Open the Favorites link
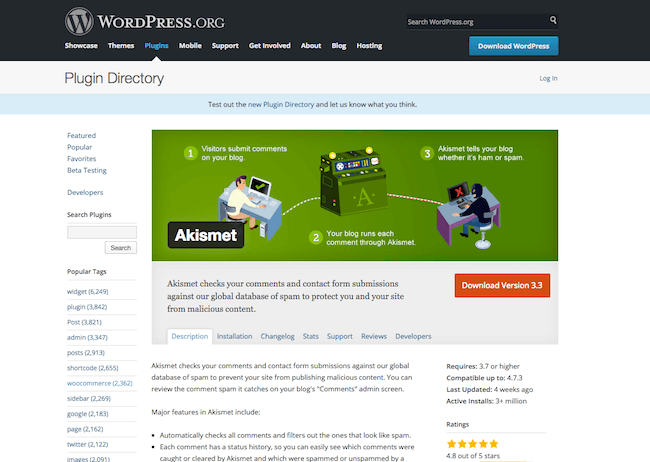The width and height of the screenshot is (650, 462). (x=81, y=159)
